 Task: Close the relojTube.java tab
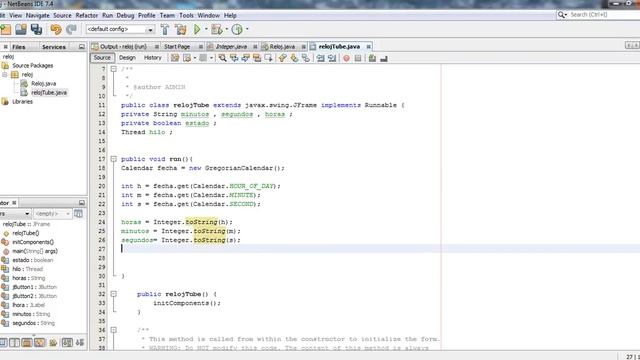tap(369, 47)
